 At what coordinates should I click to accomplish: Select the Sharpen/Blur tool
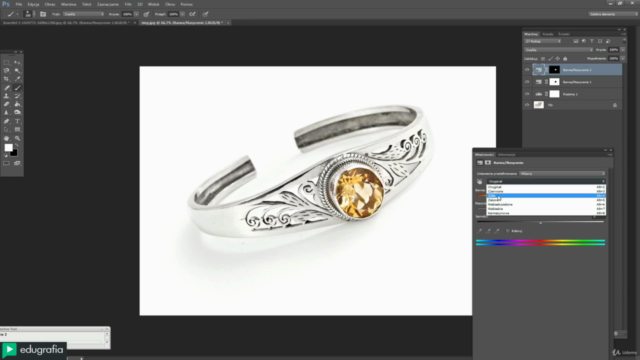coord(7,112)
